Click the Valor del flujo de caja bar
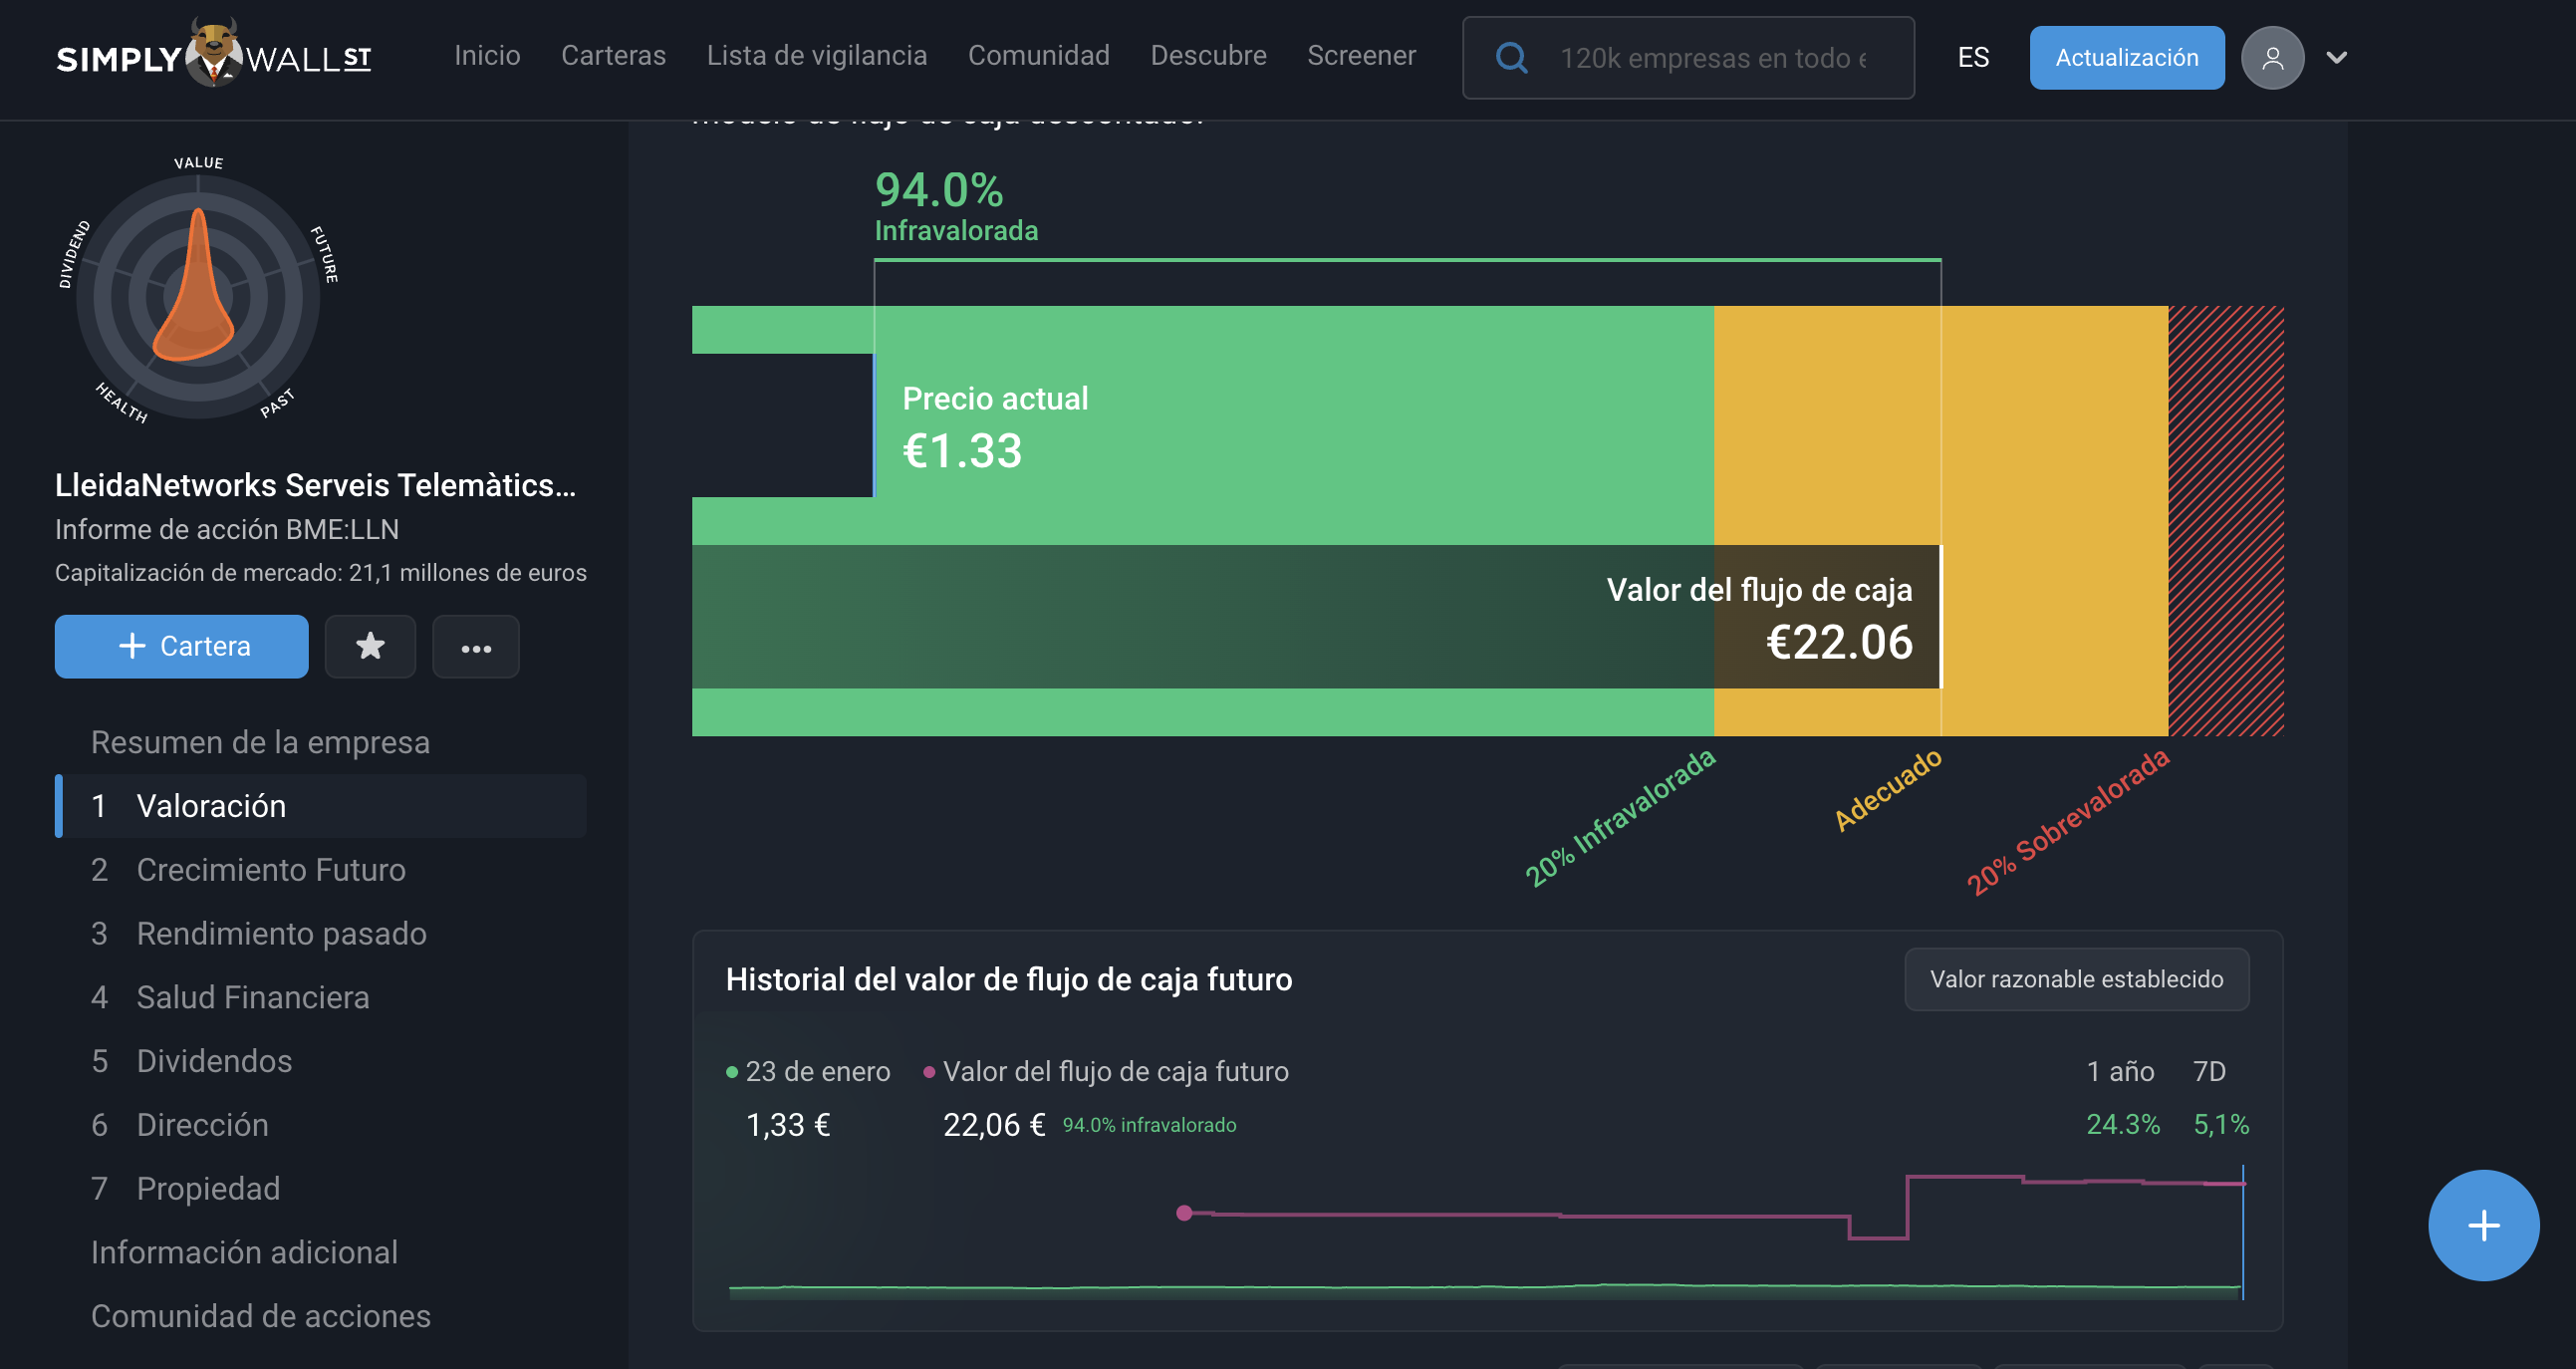This screenshot has width=2576, height=1369. coord(1317,616)
